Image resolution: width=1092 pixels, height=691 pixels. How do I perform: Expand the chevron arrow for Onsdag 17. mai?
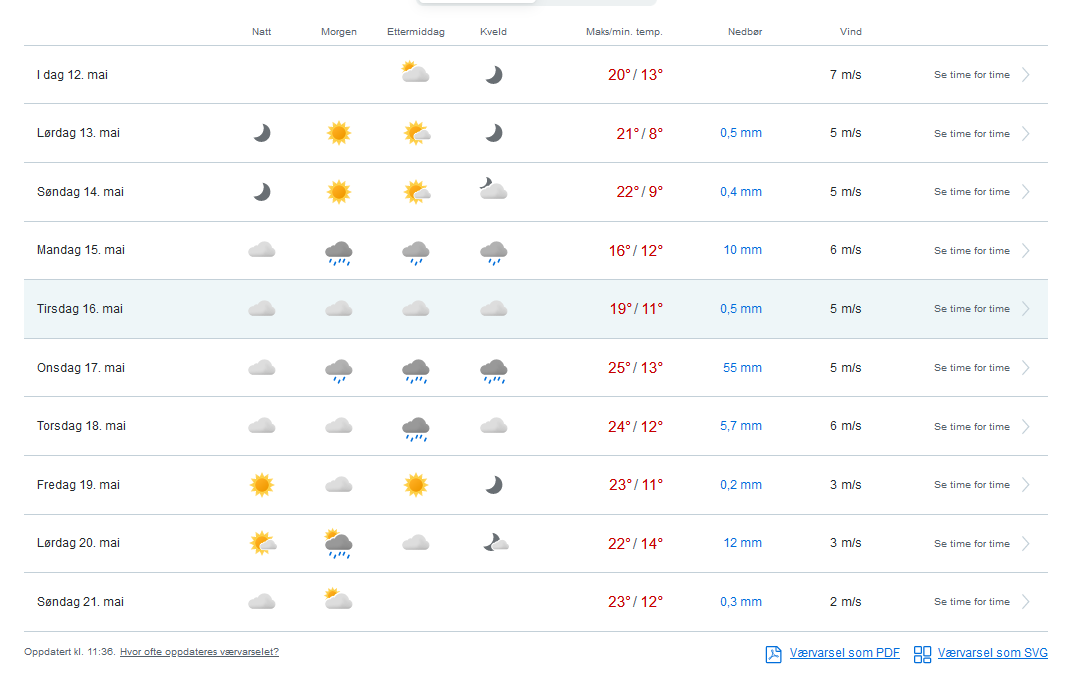(x=1026, y=368)
